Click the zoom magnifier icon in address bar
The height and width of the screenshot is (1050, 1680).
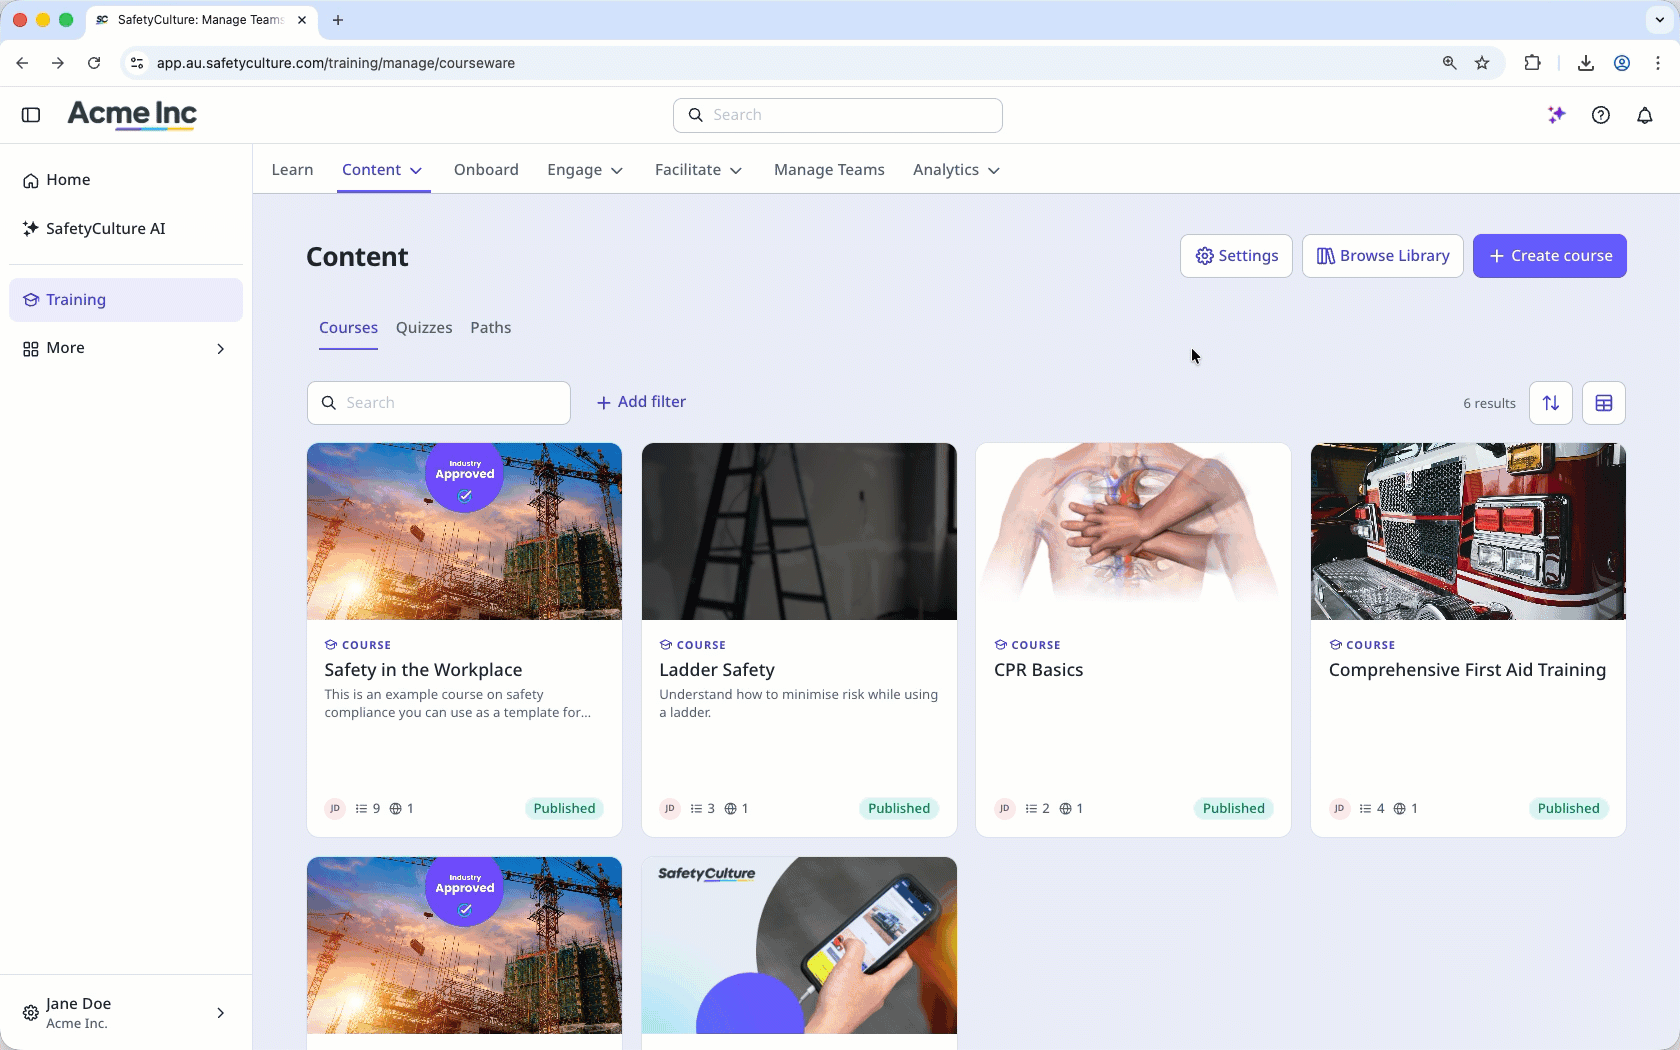pos(1449,63)
